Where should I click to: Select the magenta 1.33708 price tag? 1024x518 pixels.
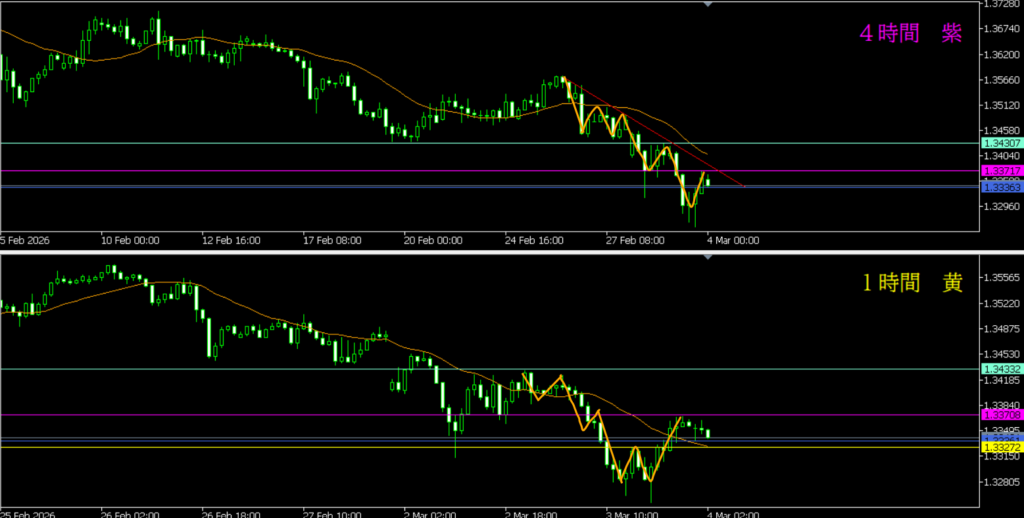(1001, 415)
